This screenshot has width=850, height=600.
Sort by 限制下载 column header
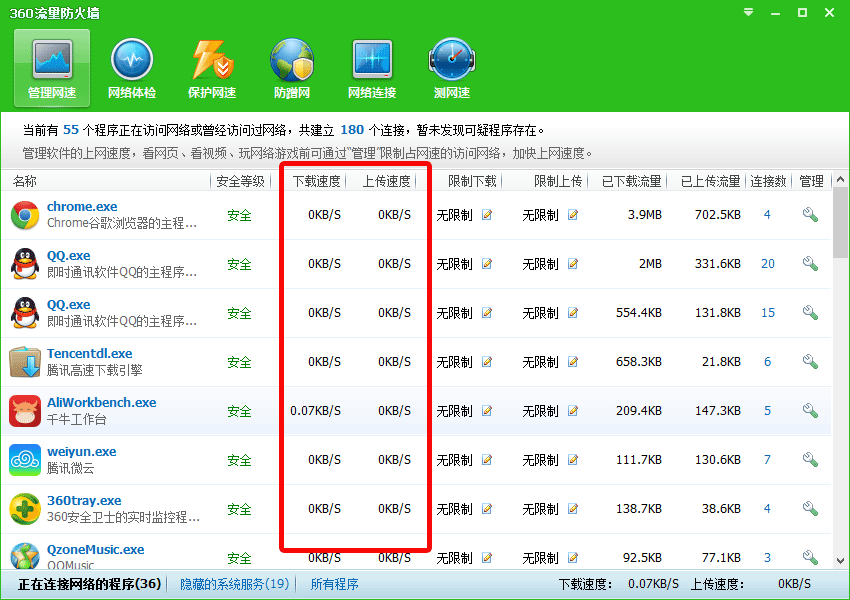[x=472, y=181]
